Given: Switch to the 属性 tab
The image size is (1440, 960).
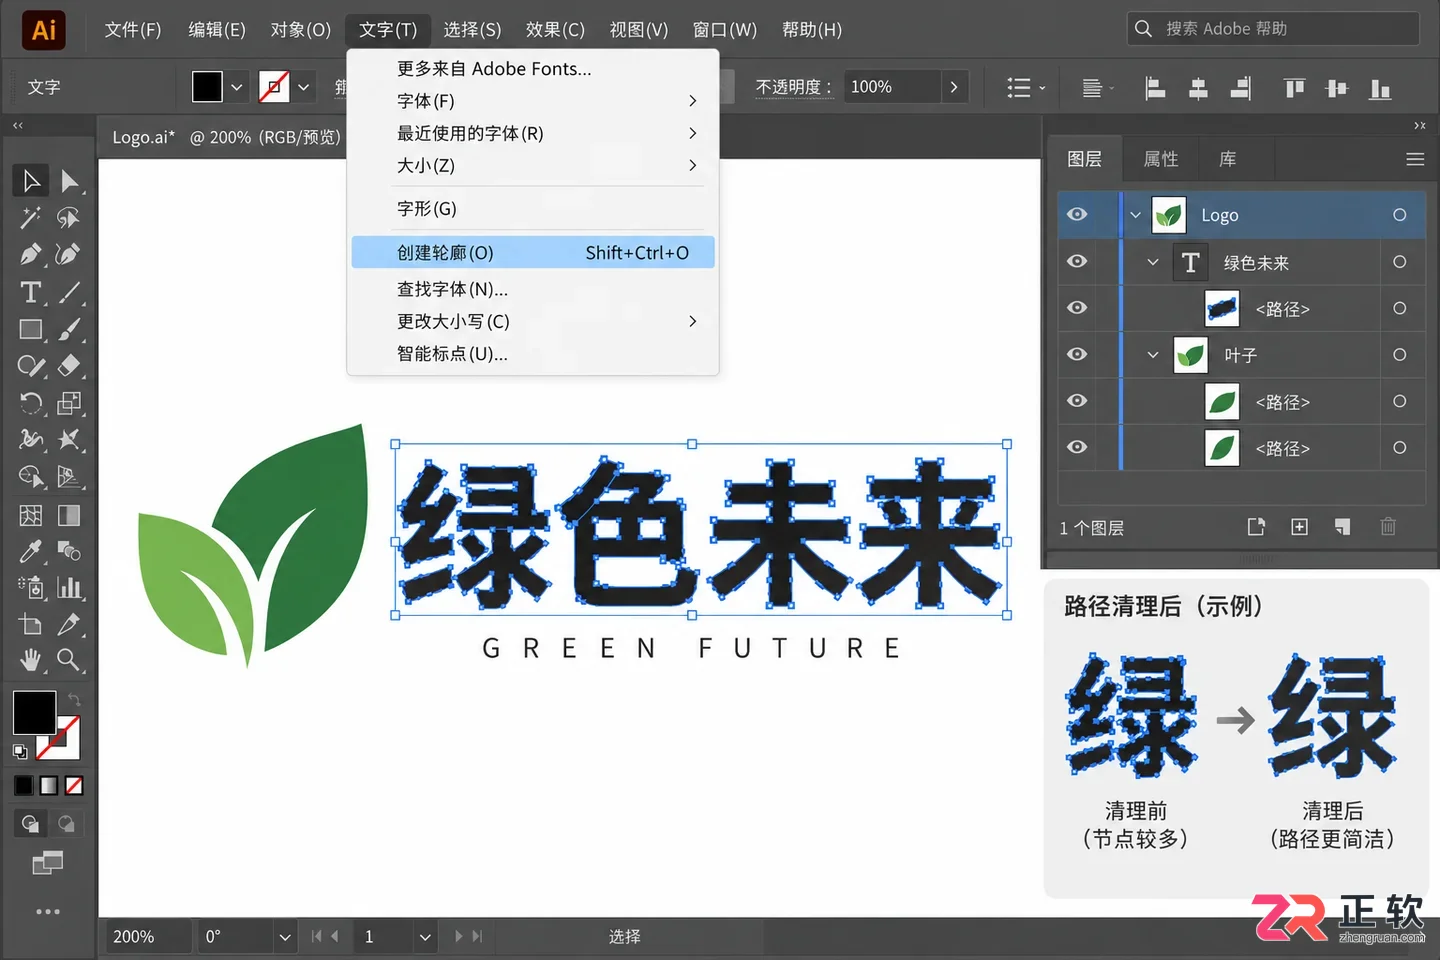Looking at the screenshot, I should pyautogui.click(x=1161, y=159).
